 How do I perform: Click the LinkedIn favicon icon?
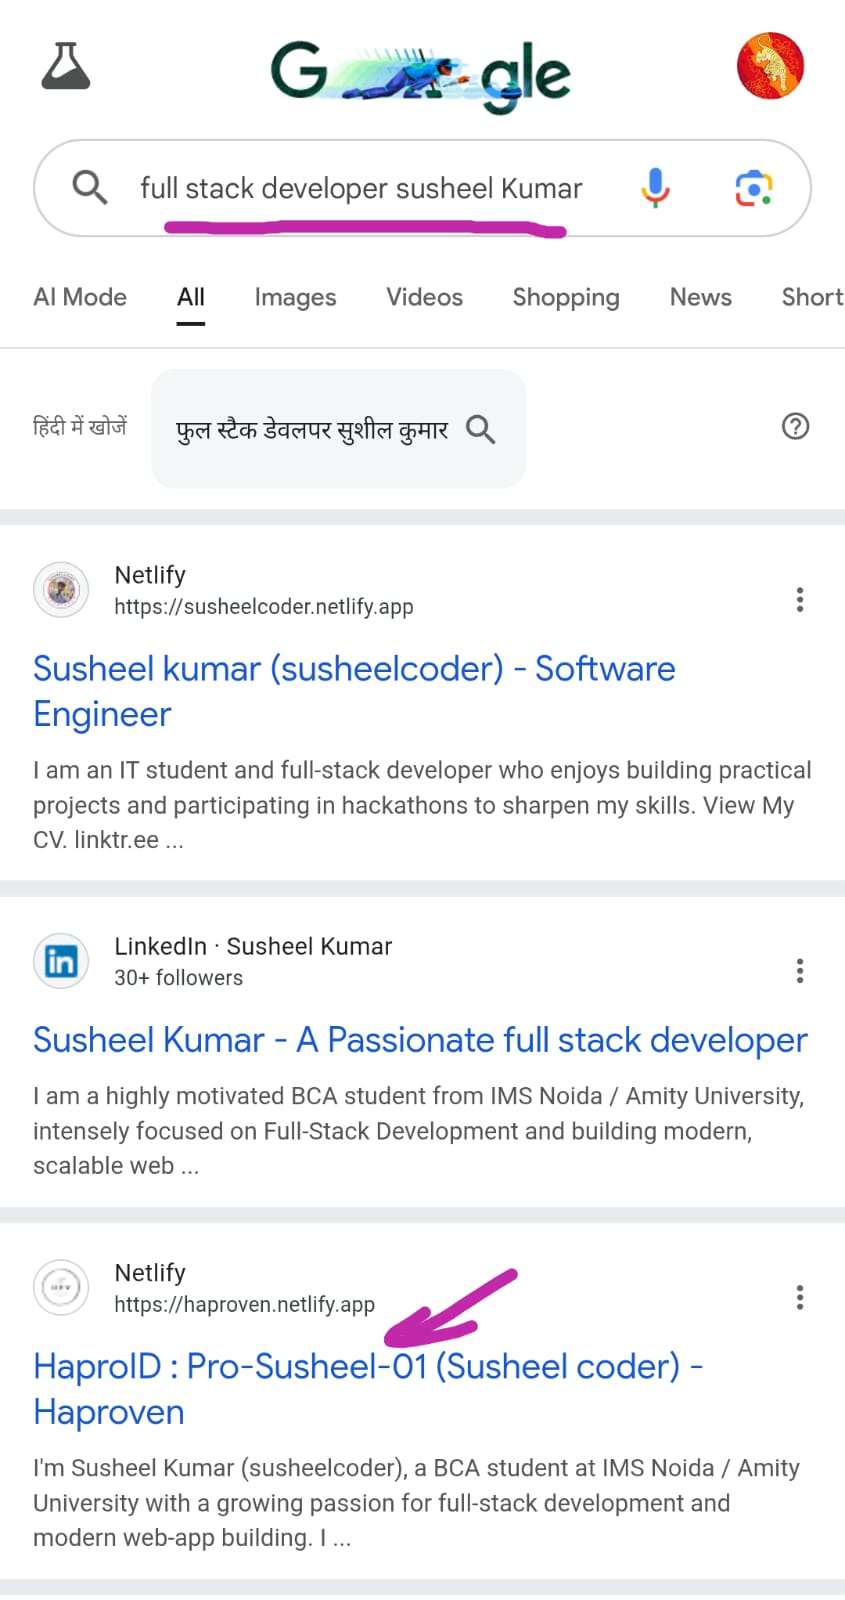coord(61,961)
